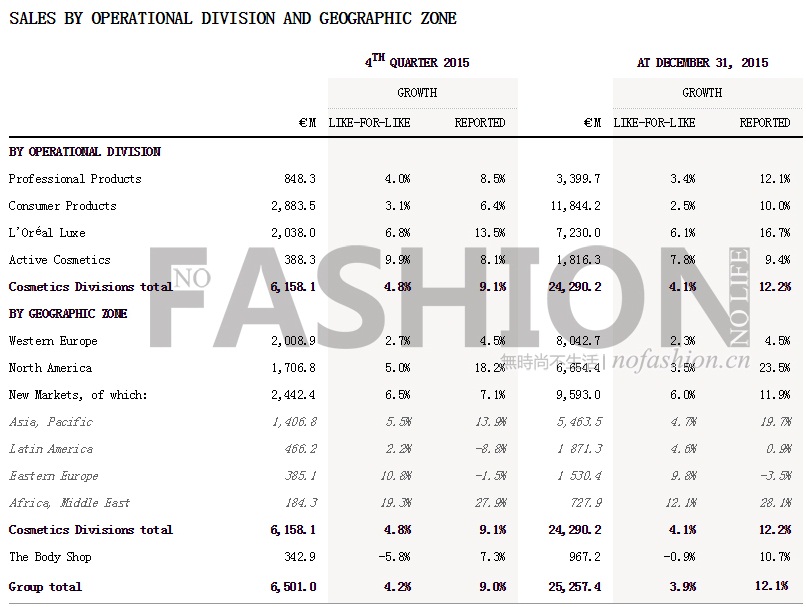
Task: Select the 'Latin America' row label
Action: [x=51, y=449]
